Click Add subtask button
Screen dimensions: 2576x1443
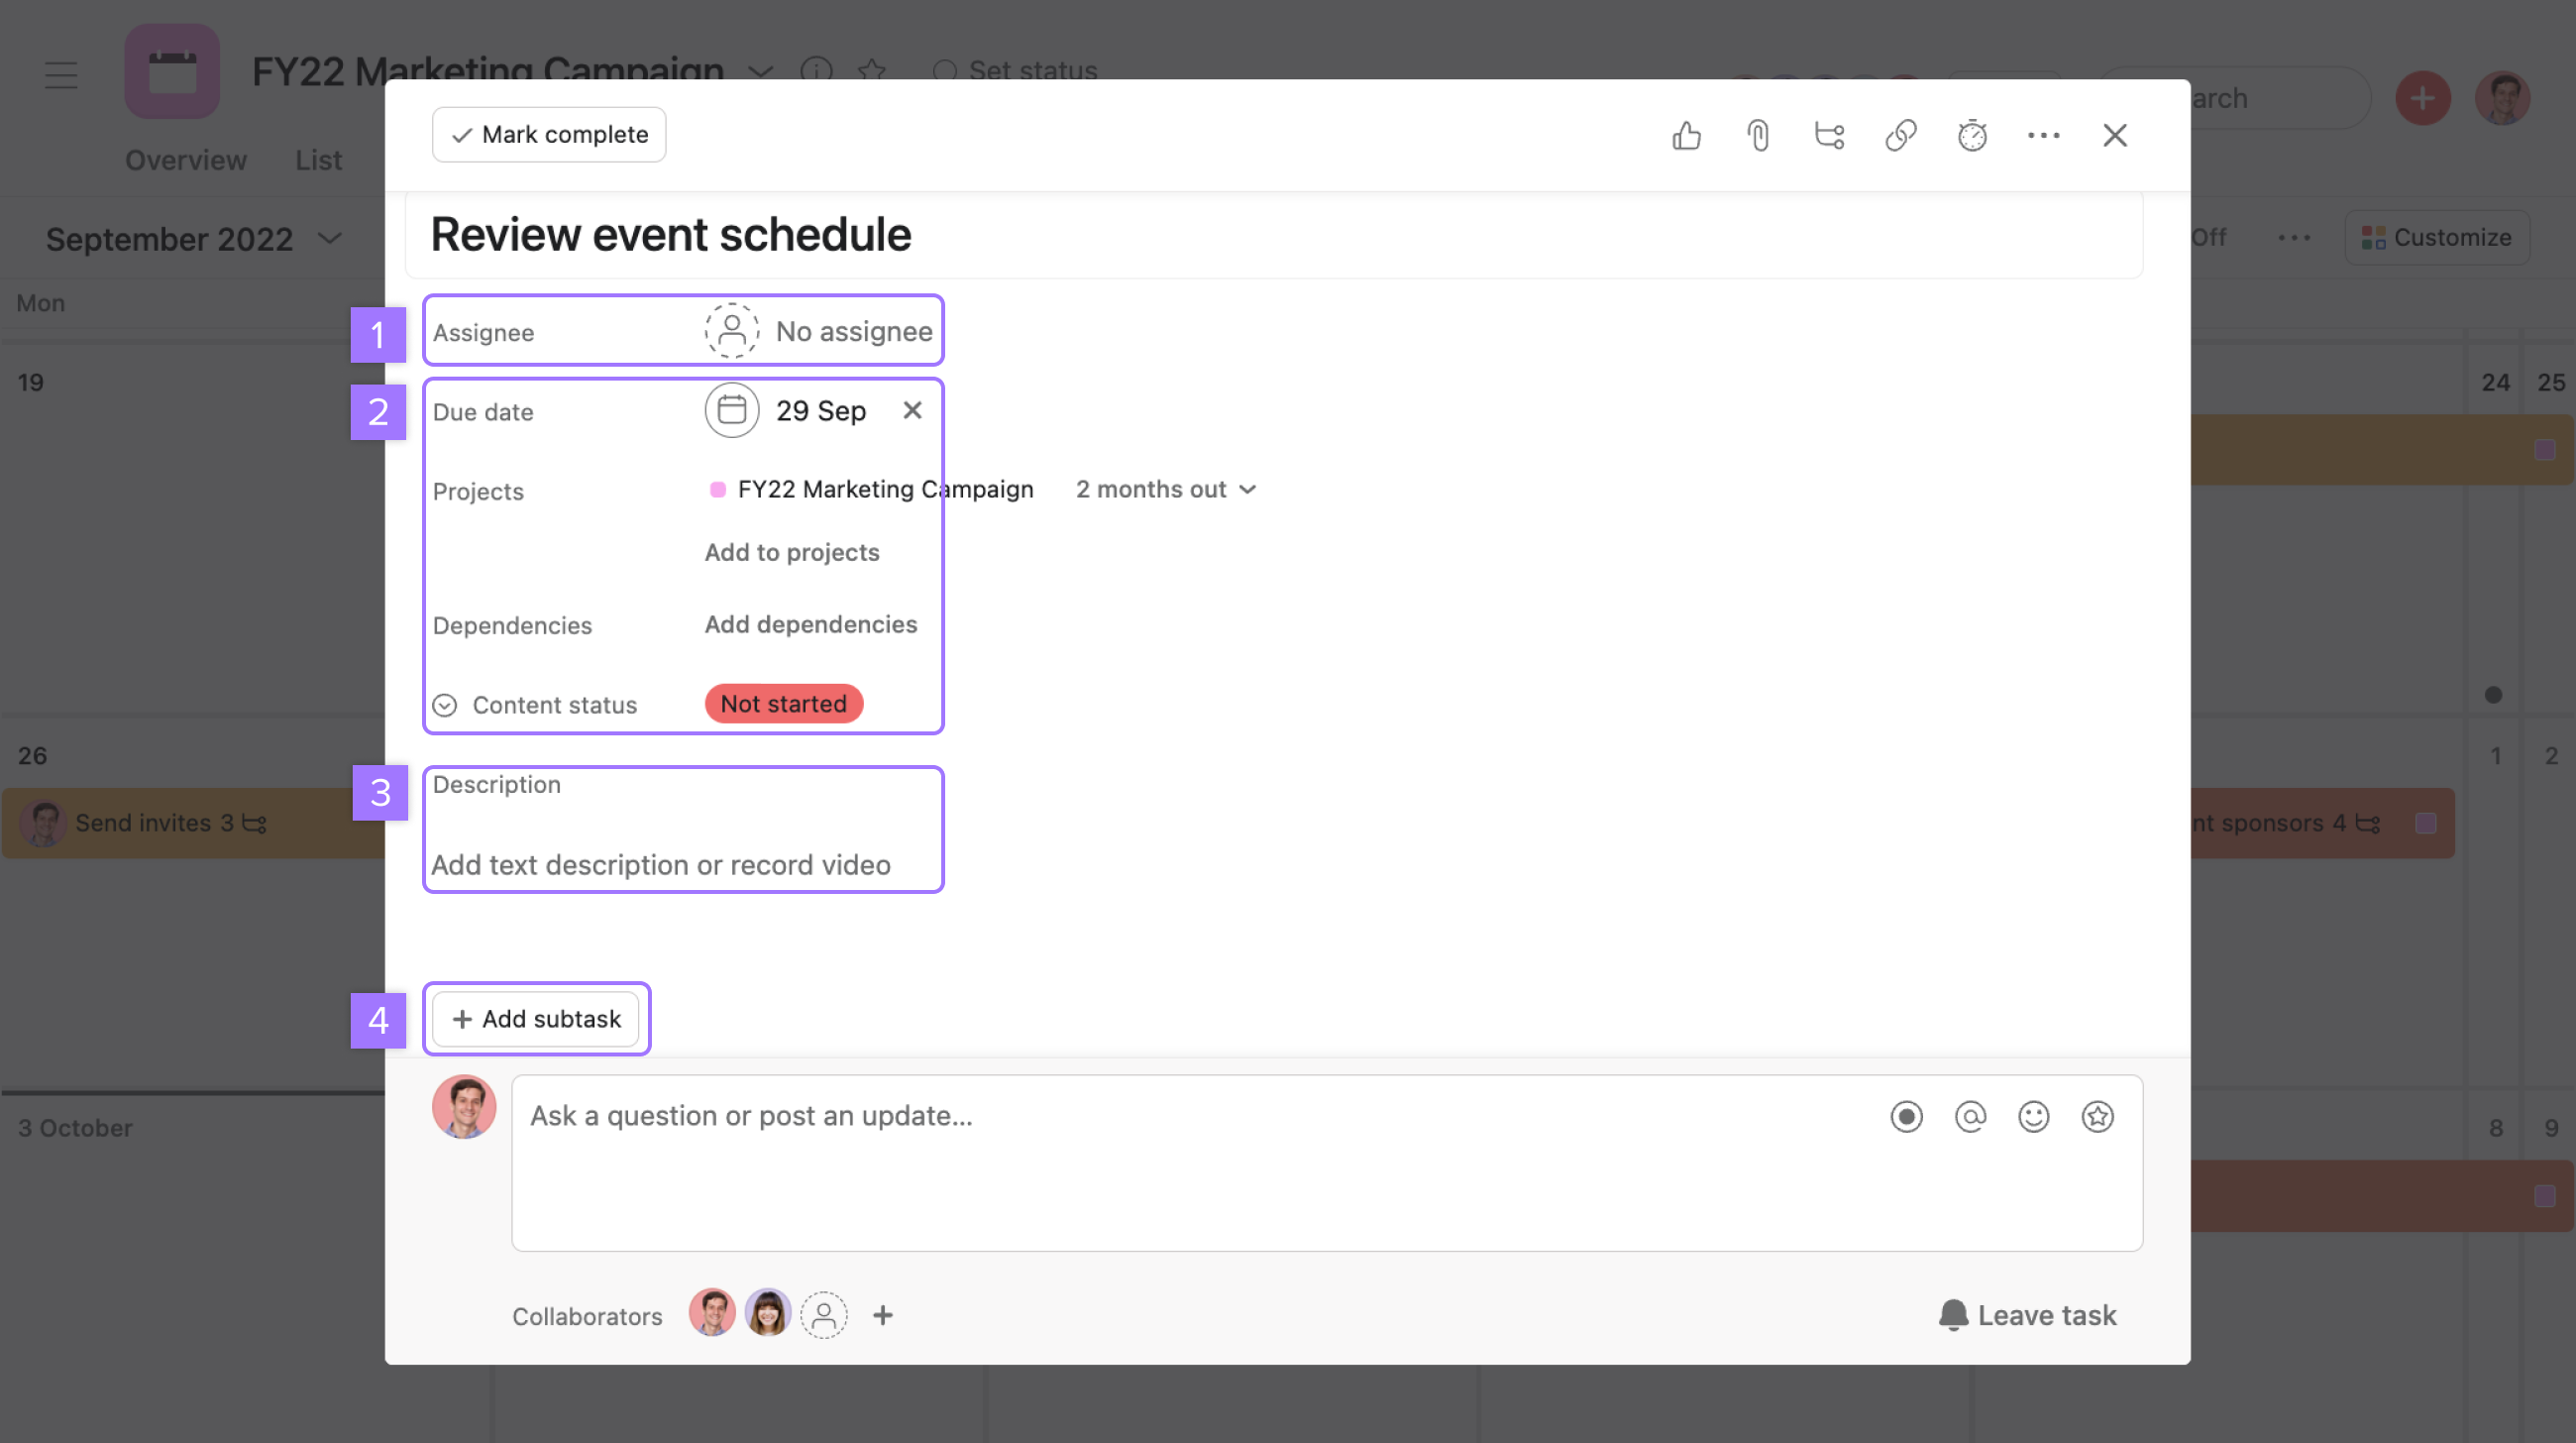pos(536,1018)
